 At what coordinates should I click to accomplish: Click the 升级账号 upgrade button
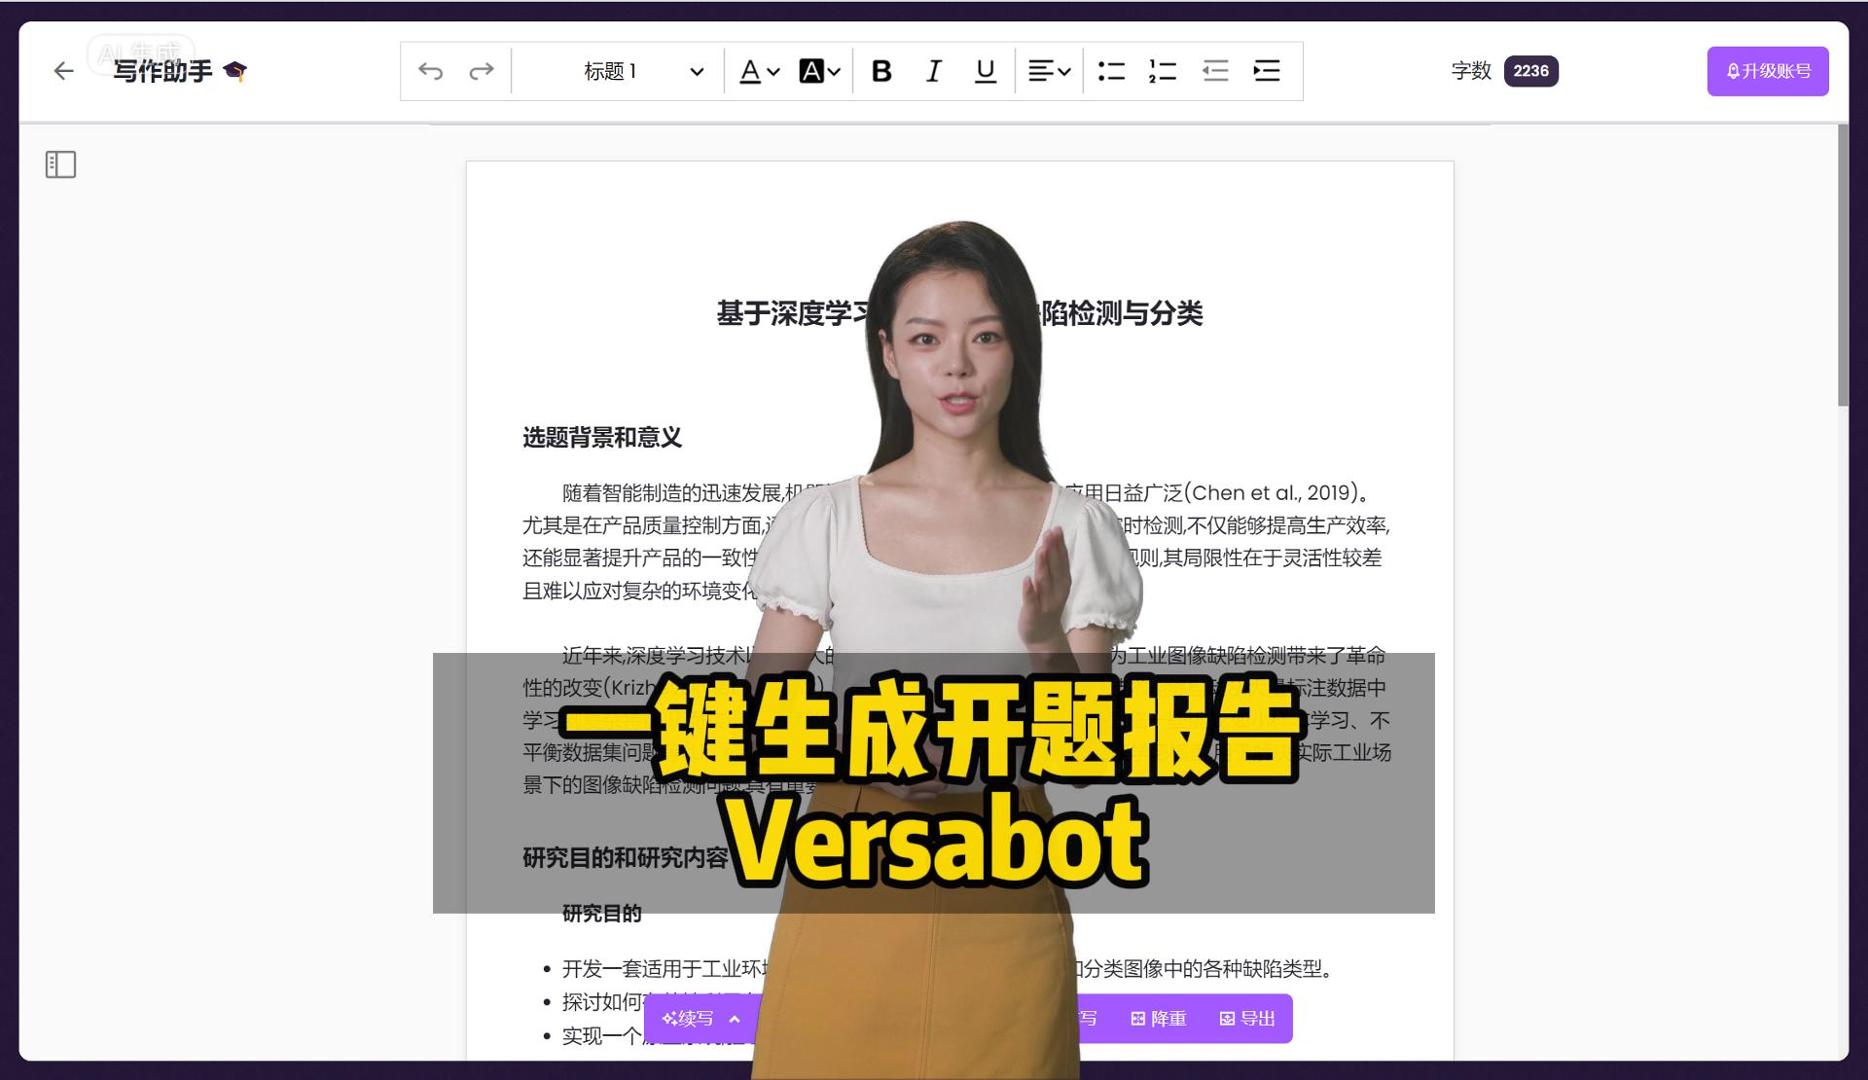(1767, 71)
